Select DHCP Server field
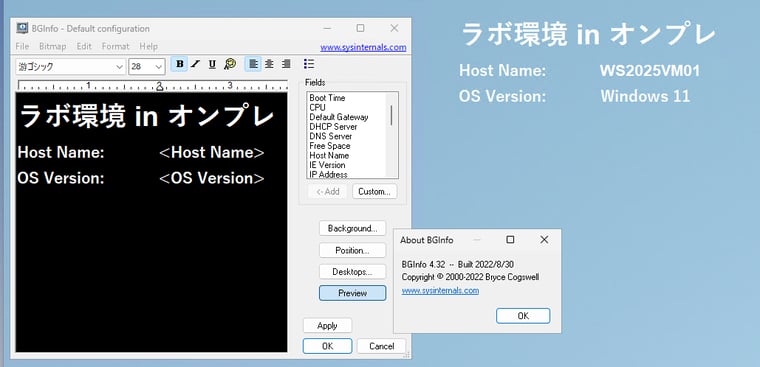Viewport: 760px width, 367px height. (333, 127)
